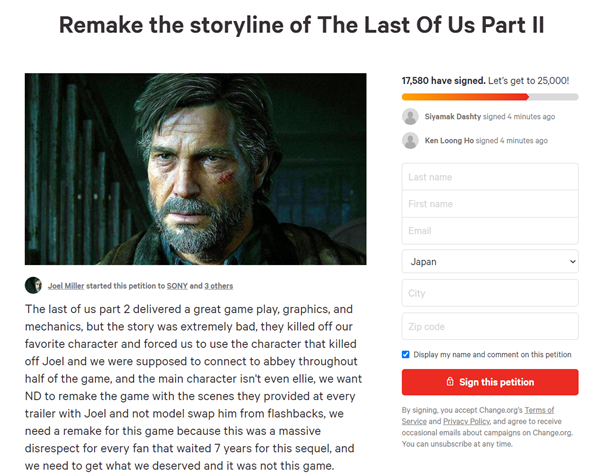Image resolution: width=600 pixels, height=476 pixels.
Task: Sign this petition
Action: coord(490,382)
